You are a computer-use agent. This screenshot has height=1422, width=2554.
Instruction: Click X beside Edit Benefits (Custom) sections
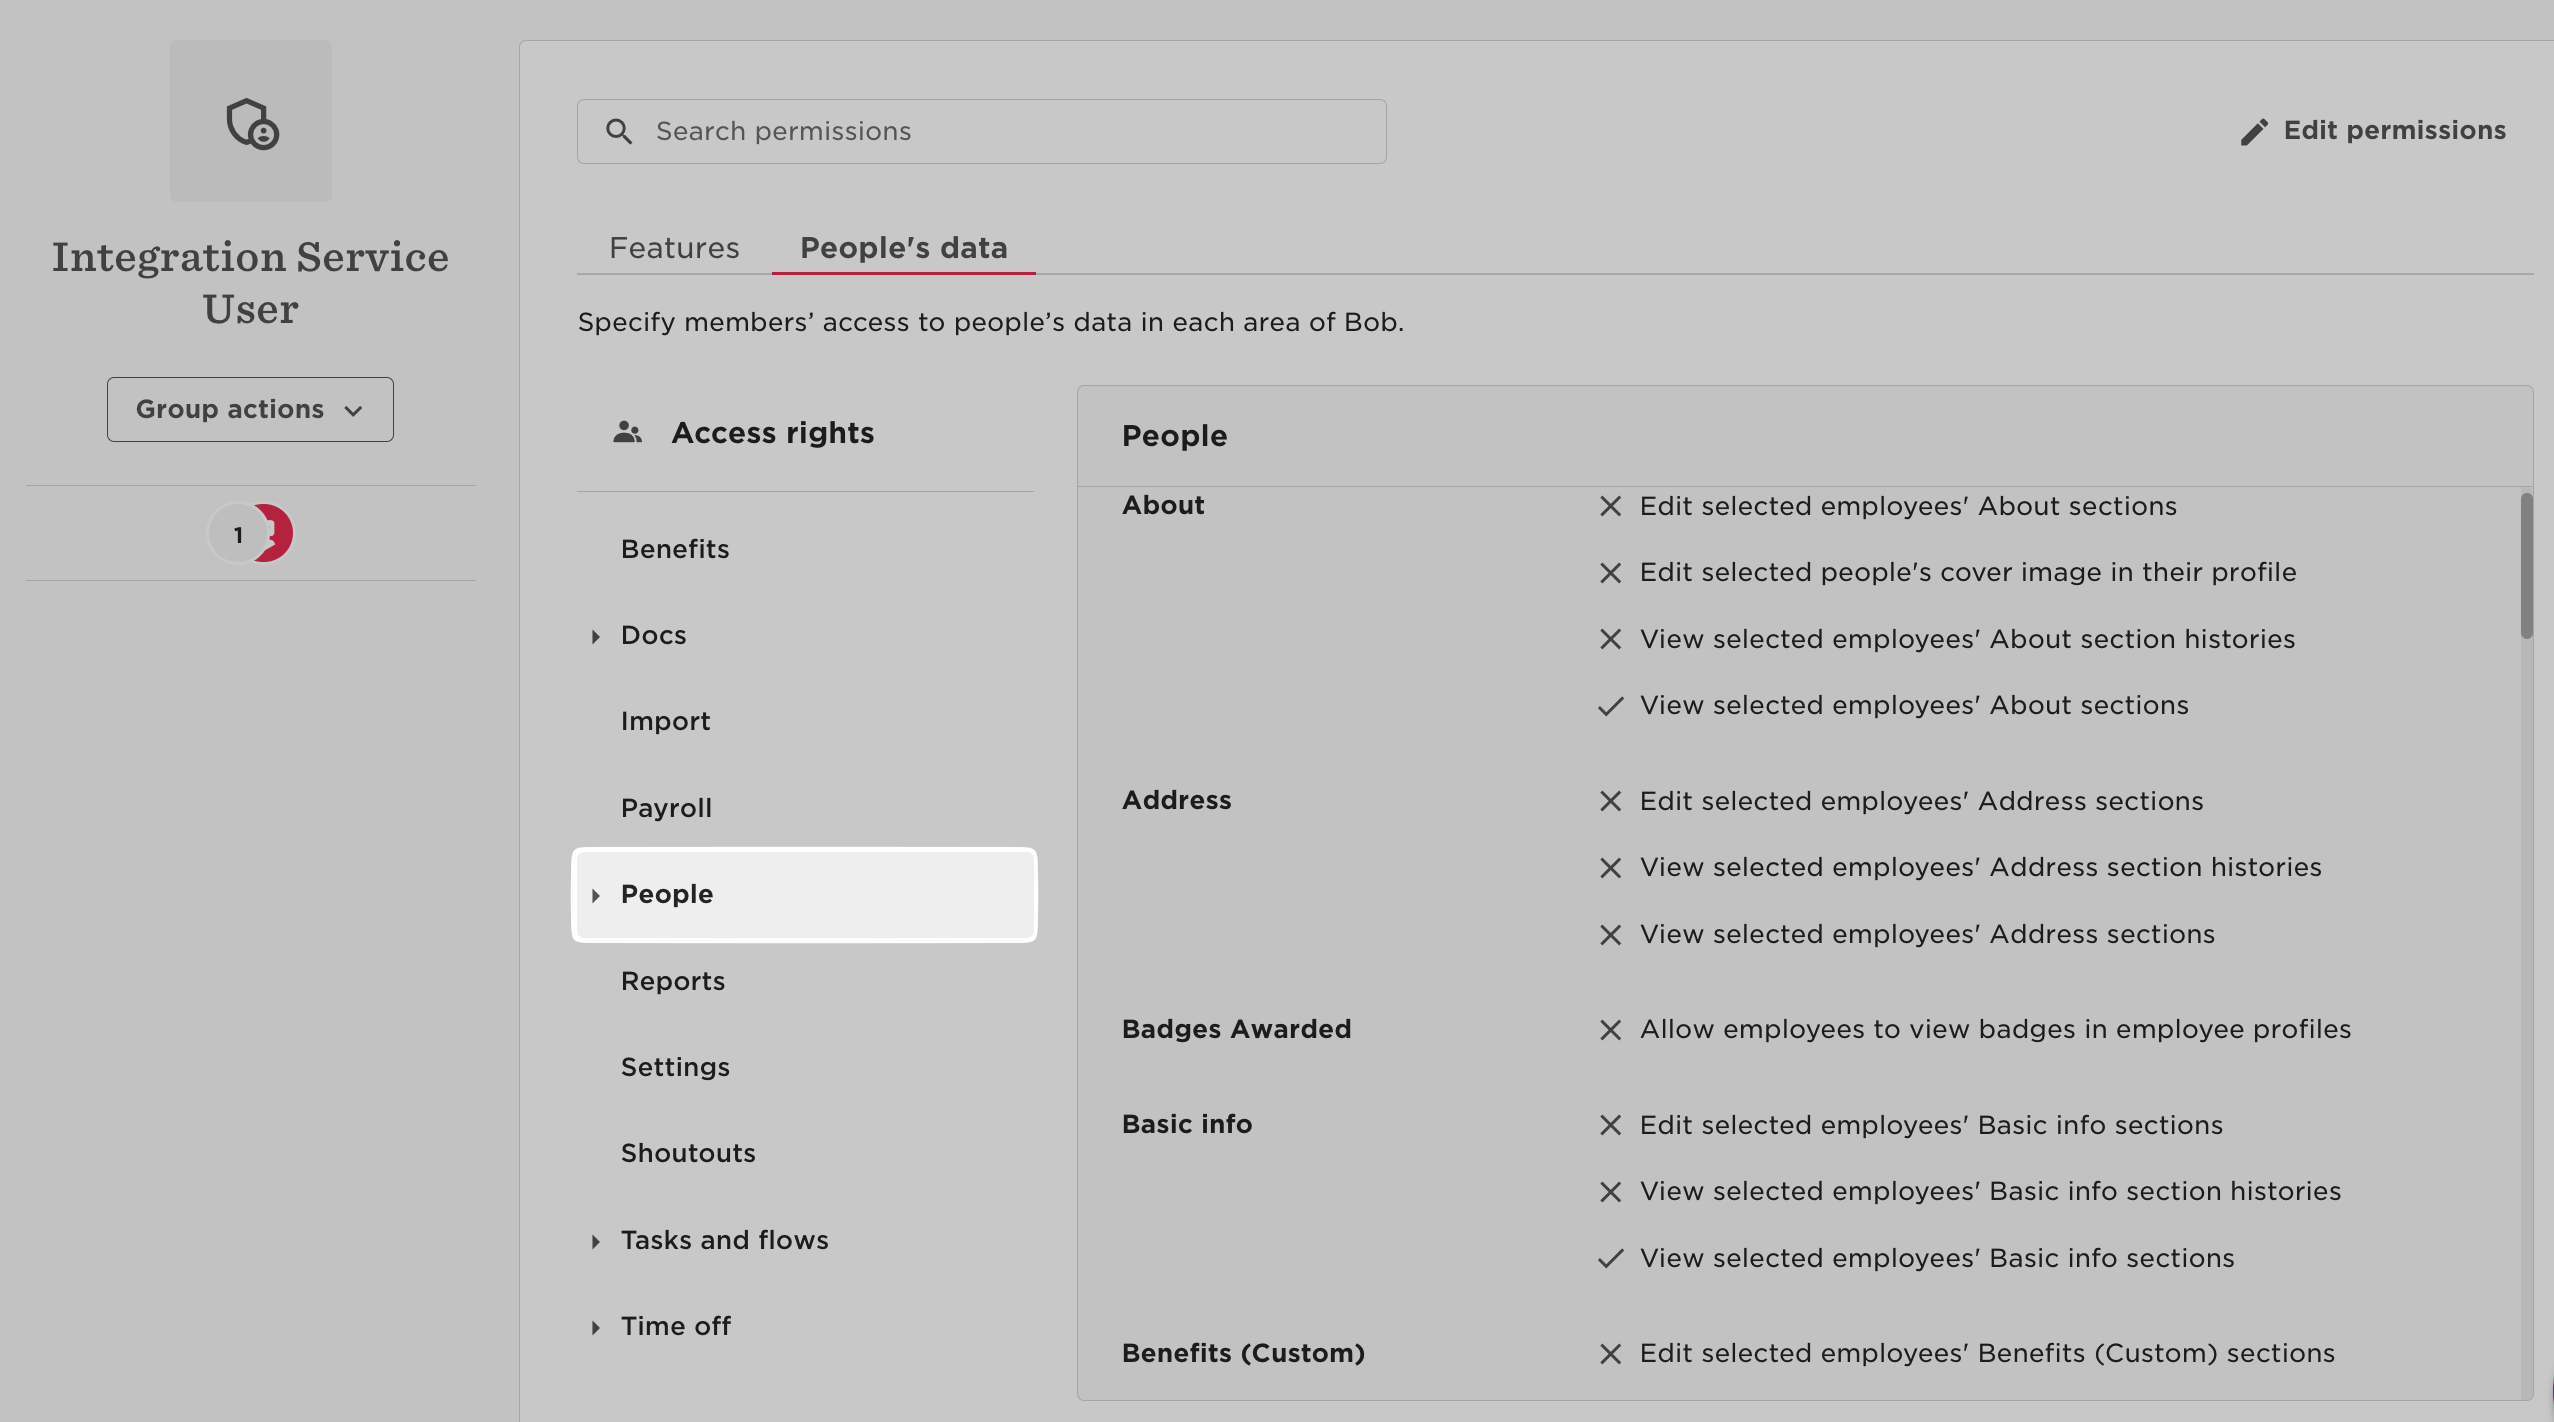pos(1610,1354)
